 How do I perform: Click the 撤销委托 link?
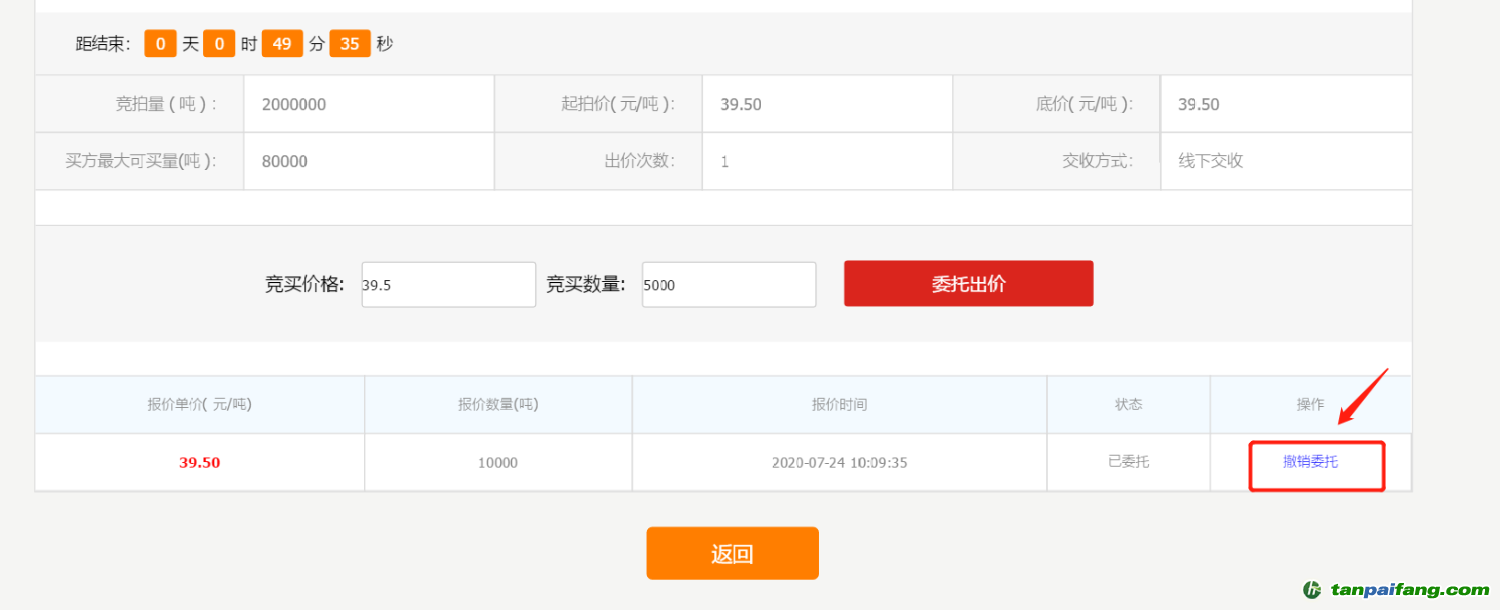(x=1310, y=462)
